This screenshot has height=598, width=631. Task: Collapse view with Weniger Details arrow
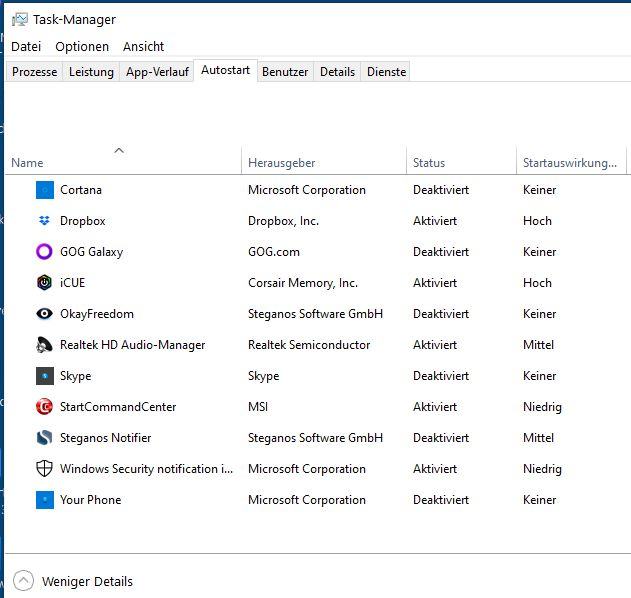23,581
